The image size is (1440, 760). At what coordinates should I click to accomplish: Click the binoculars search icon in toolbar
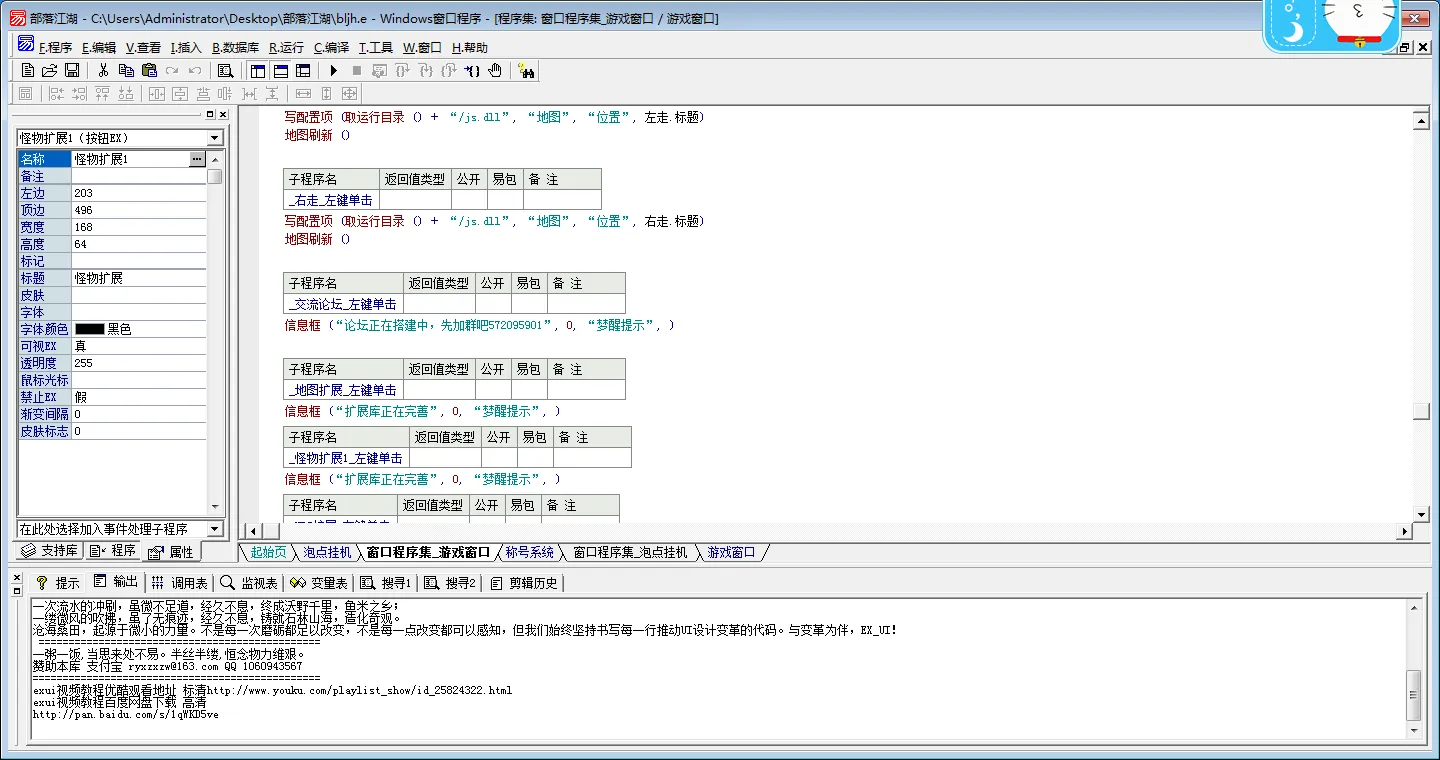[527, 71]
